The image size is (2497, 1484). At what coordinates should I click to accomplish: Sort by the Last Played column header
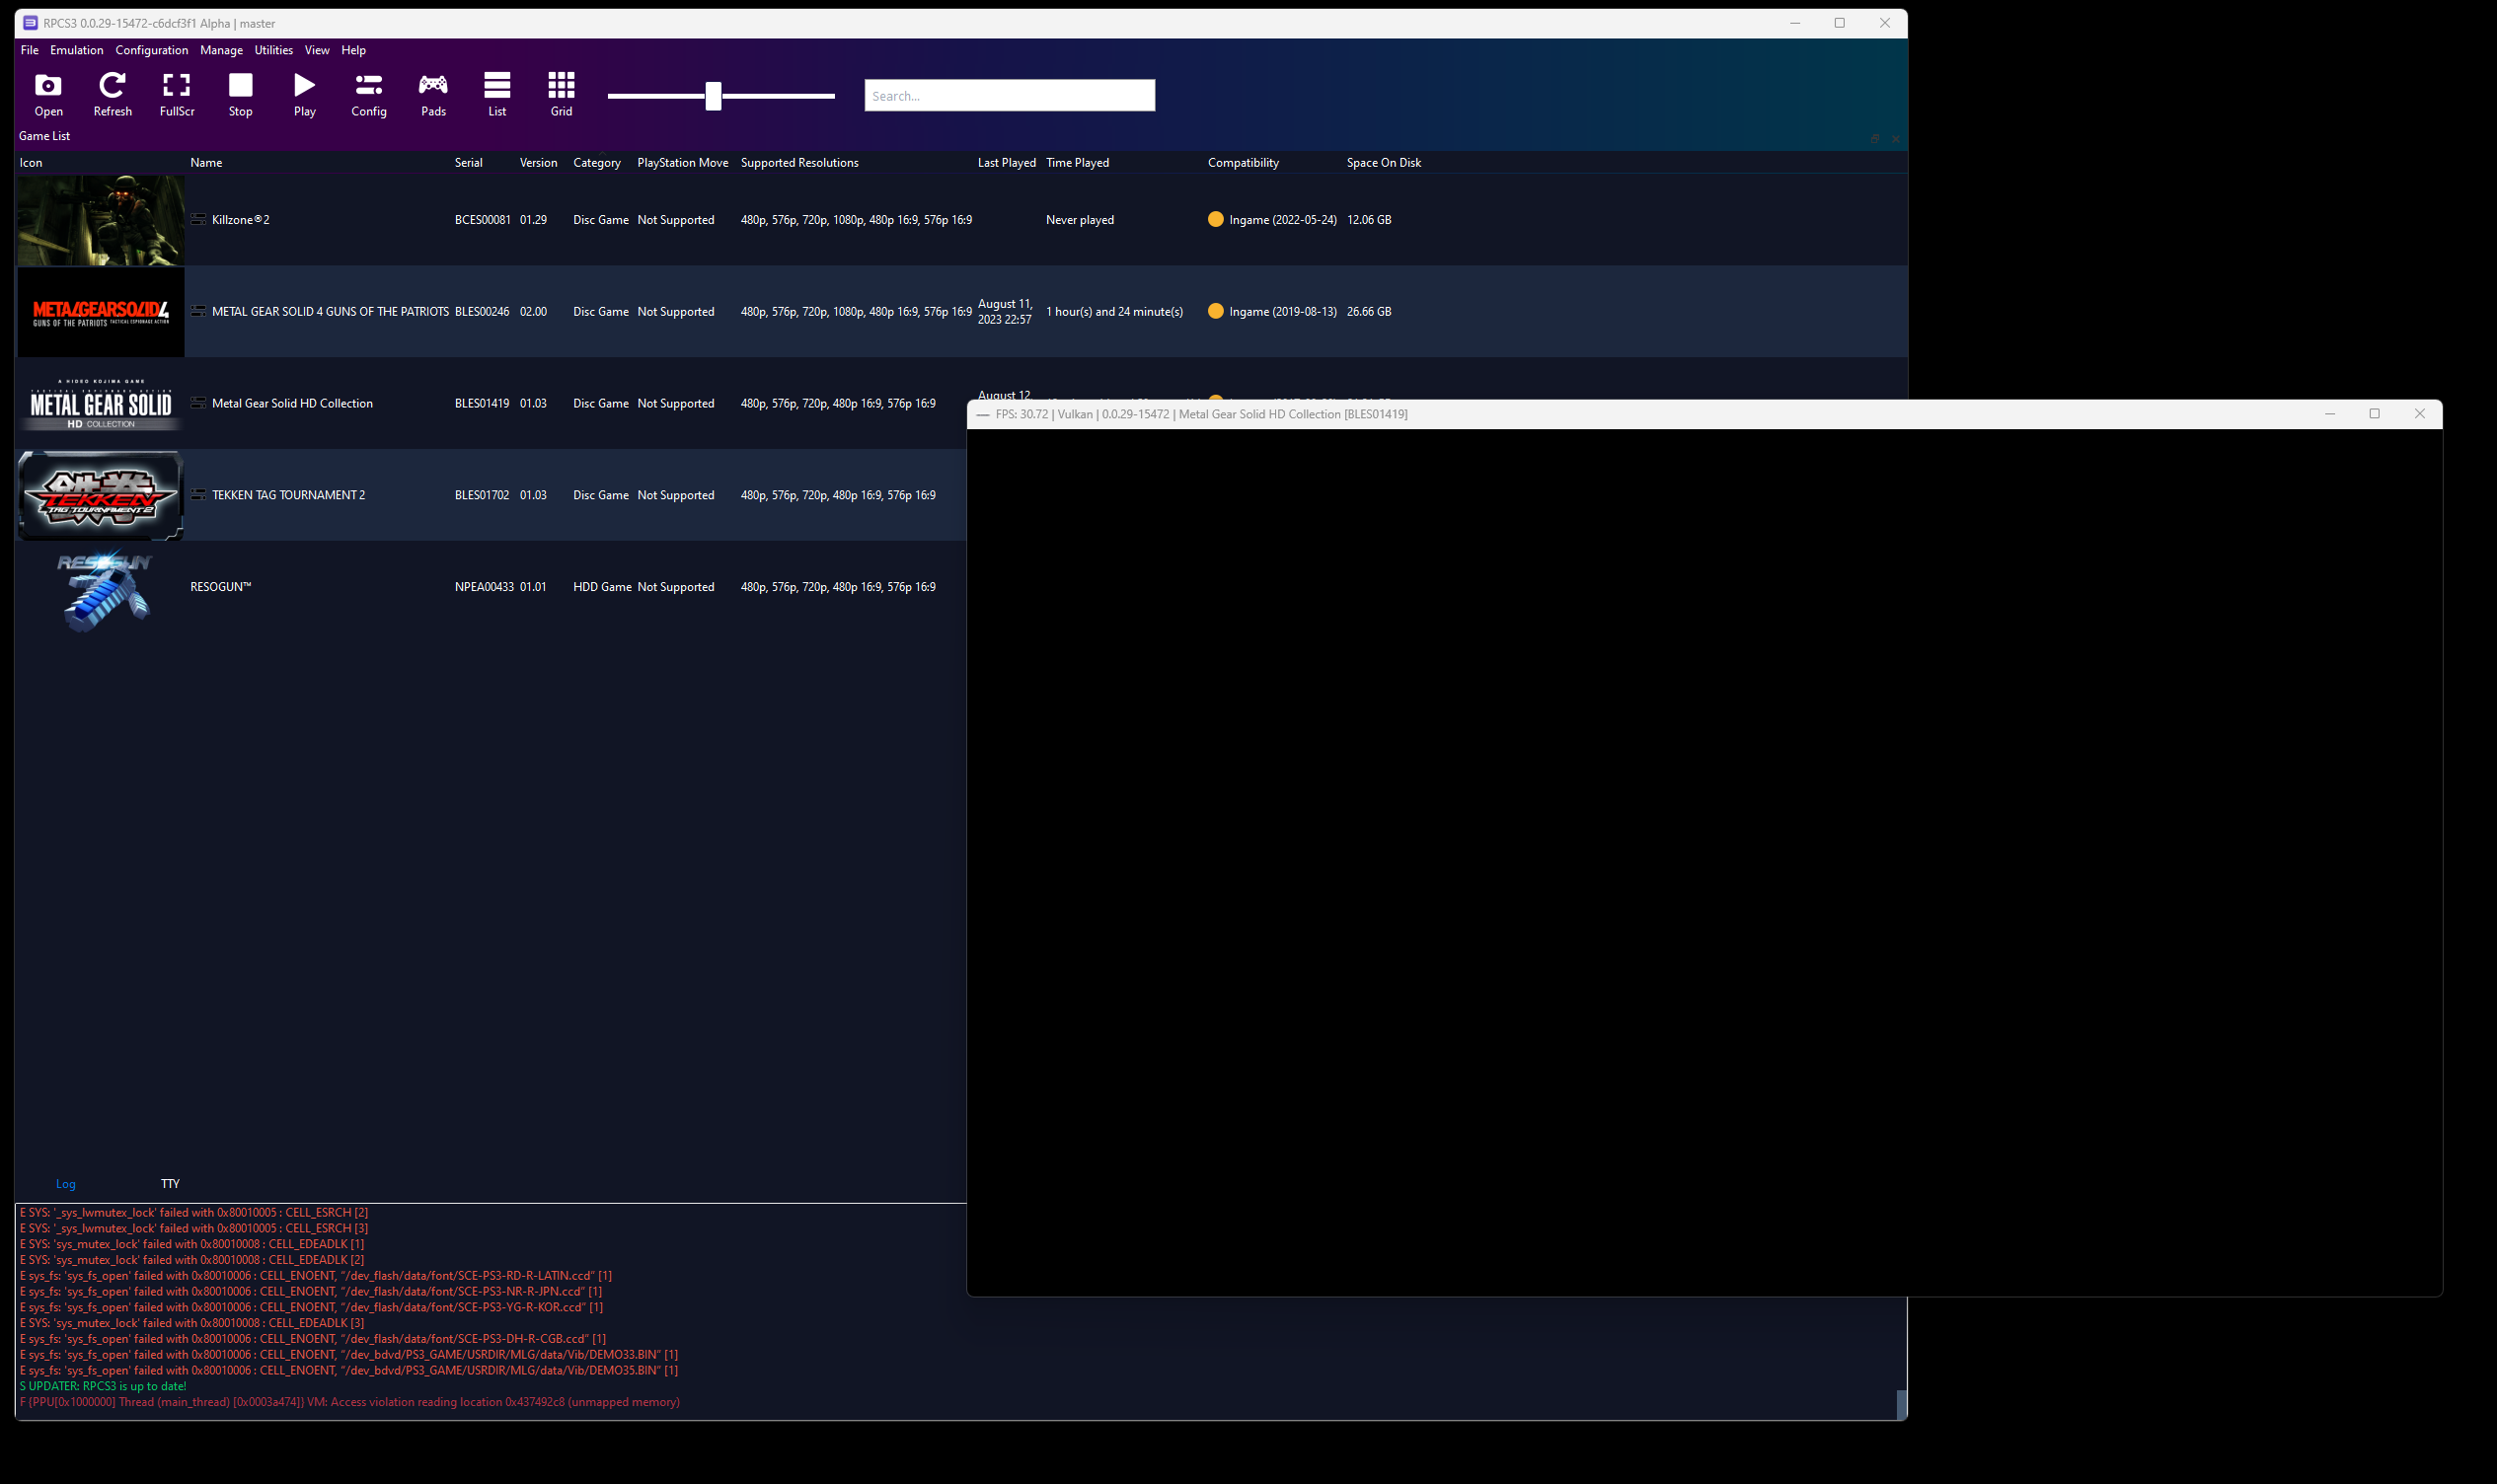[1006, 163]
